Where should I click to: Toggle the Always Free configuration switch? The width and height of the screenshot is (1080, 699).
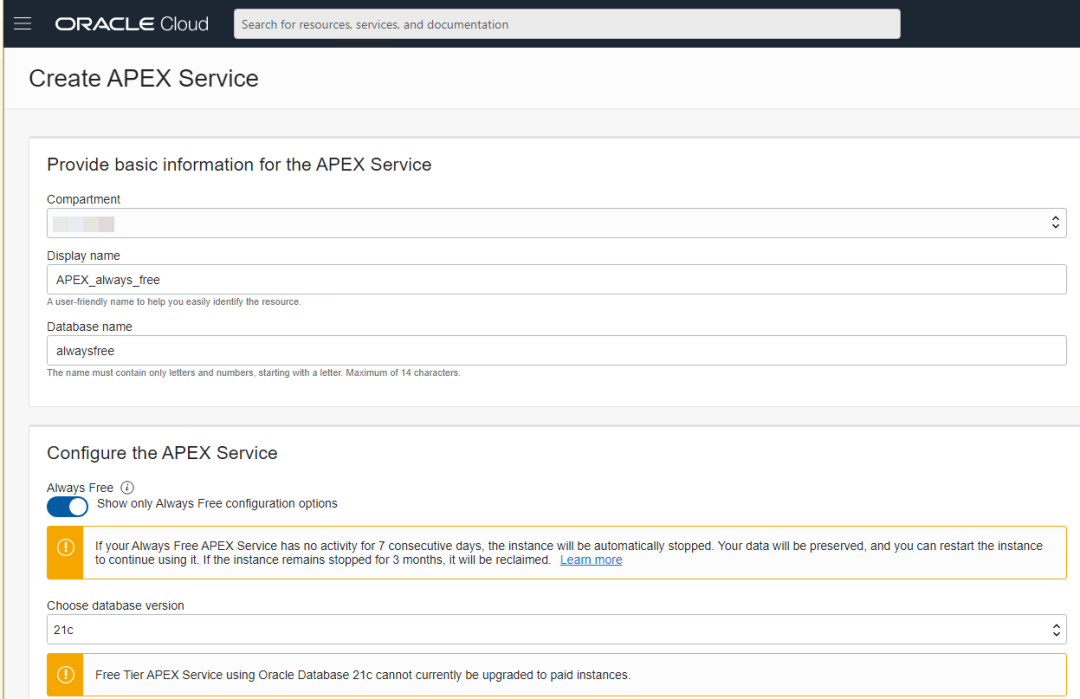point(67,506)
